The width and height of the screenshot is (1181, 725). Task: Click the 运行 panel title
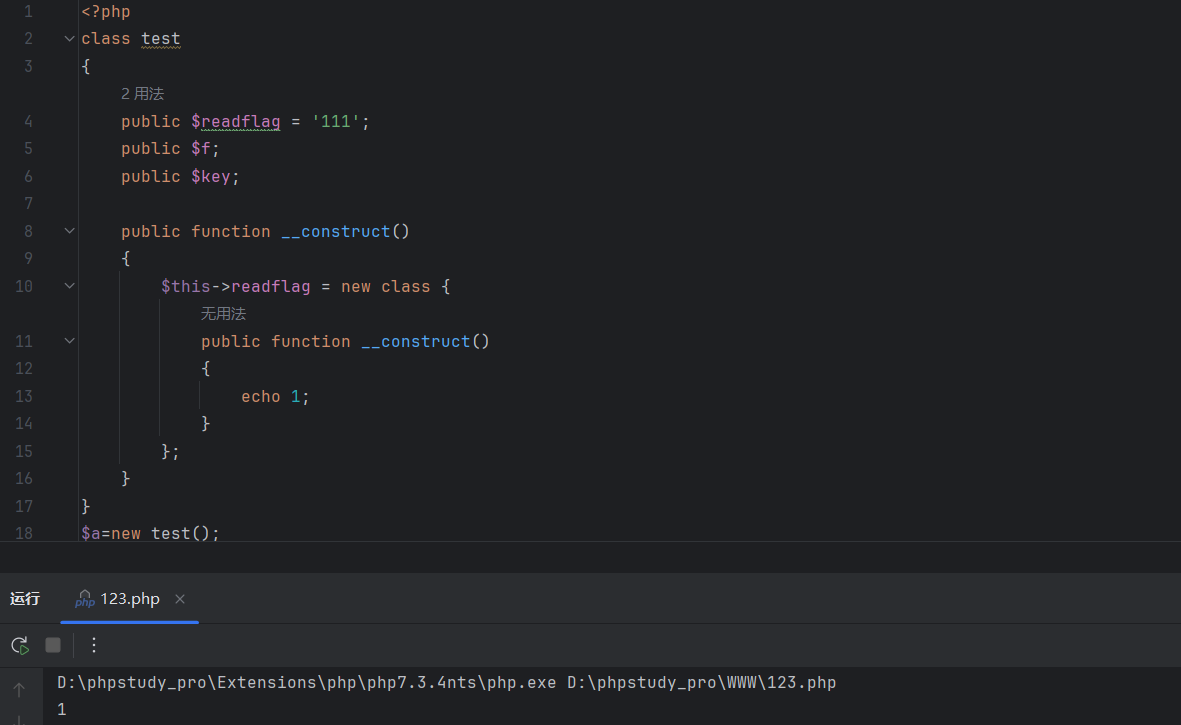click(25, 599)
